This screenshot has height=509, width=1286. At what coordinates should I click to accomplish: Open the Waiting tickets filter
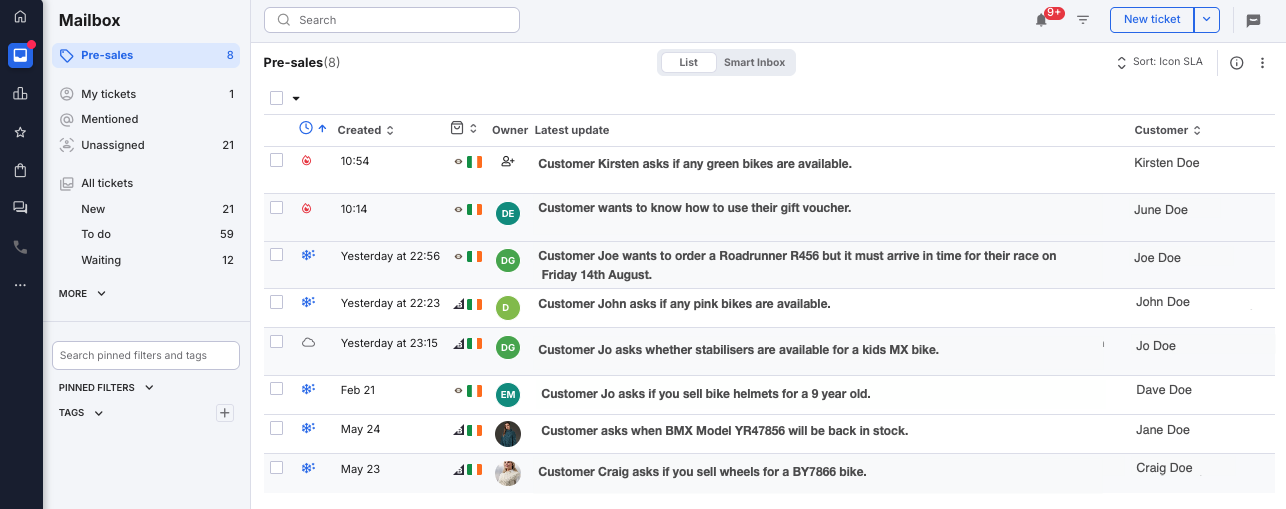coord(146,260)
